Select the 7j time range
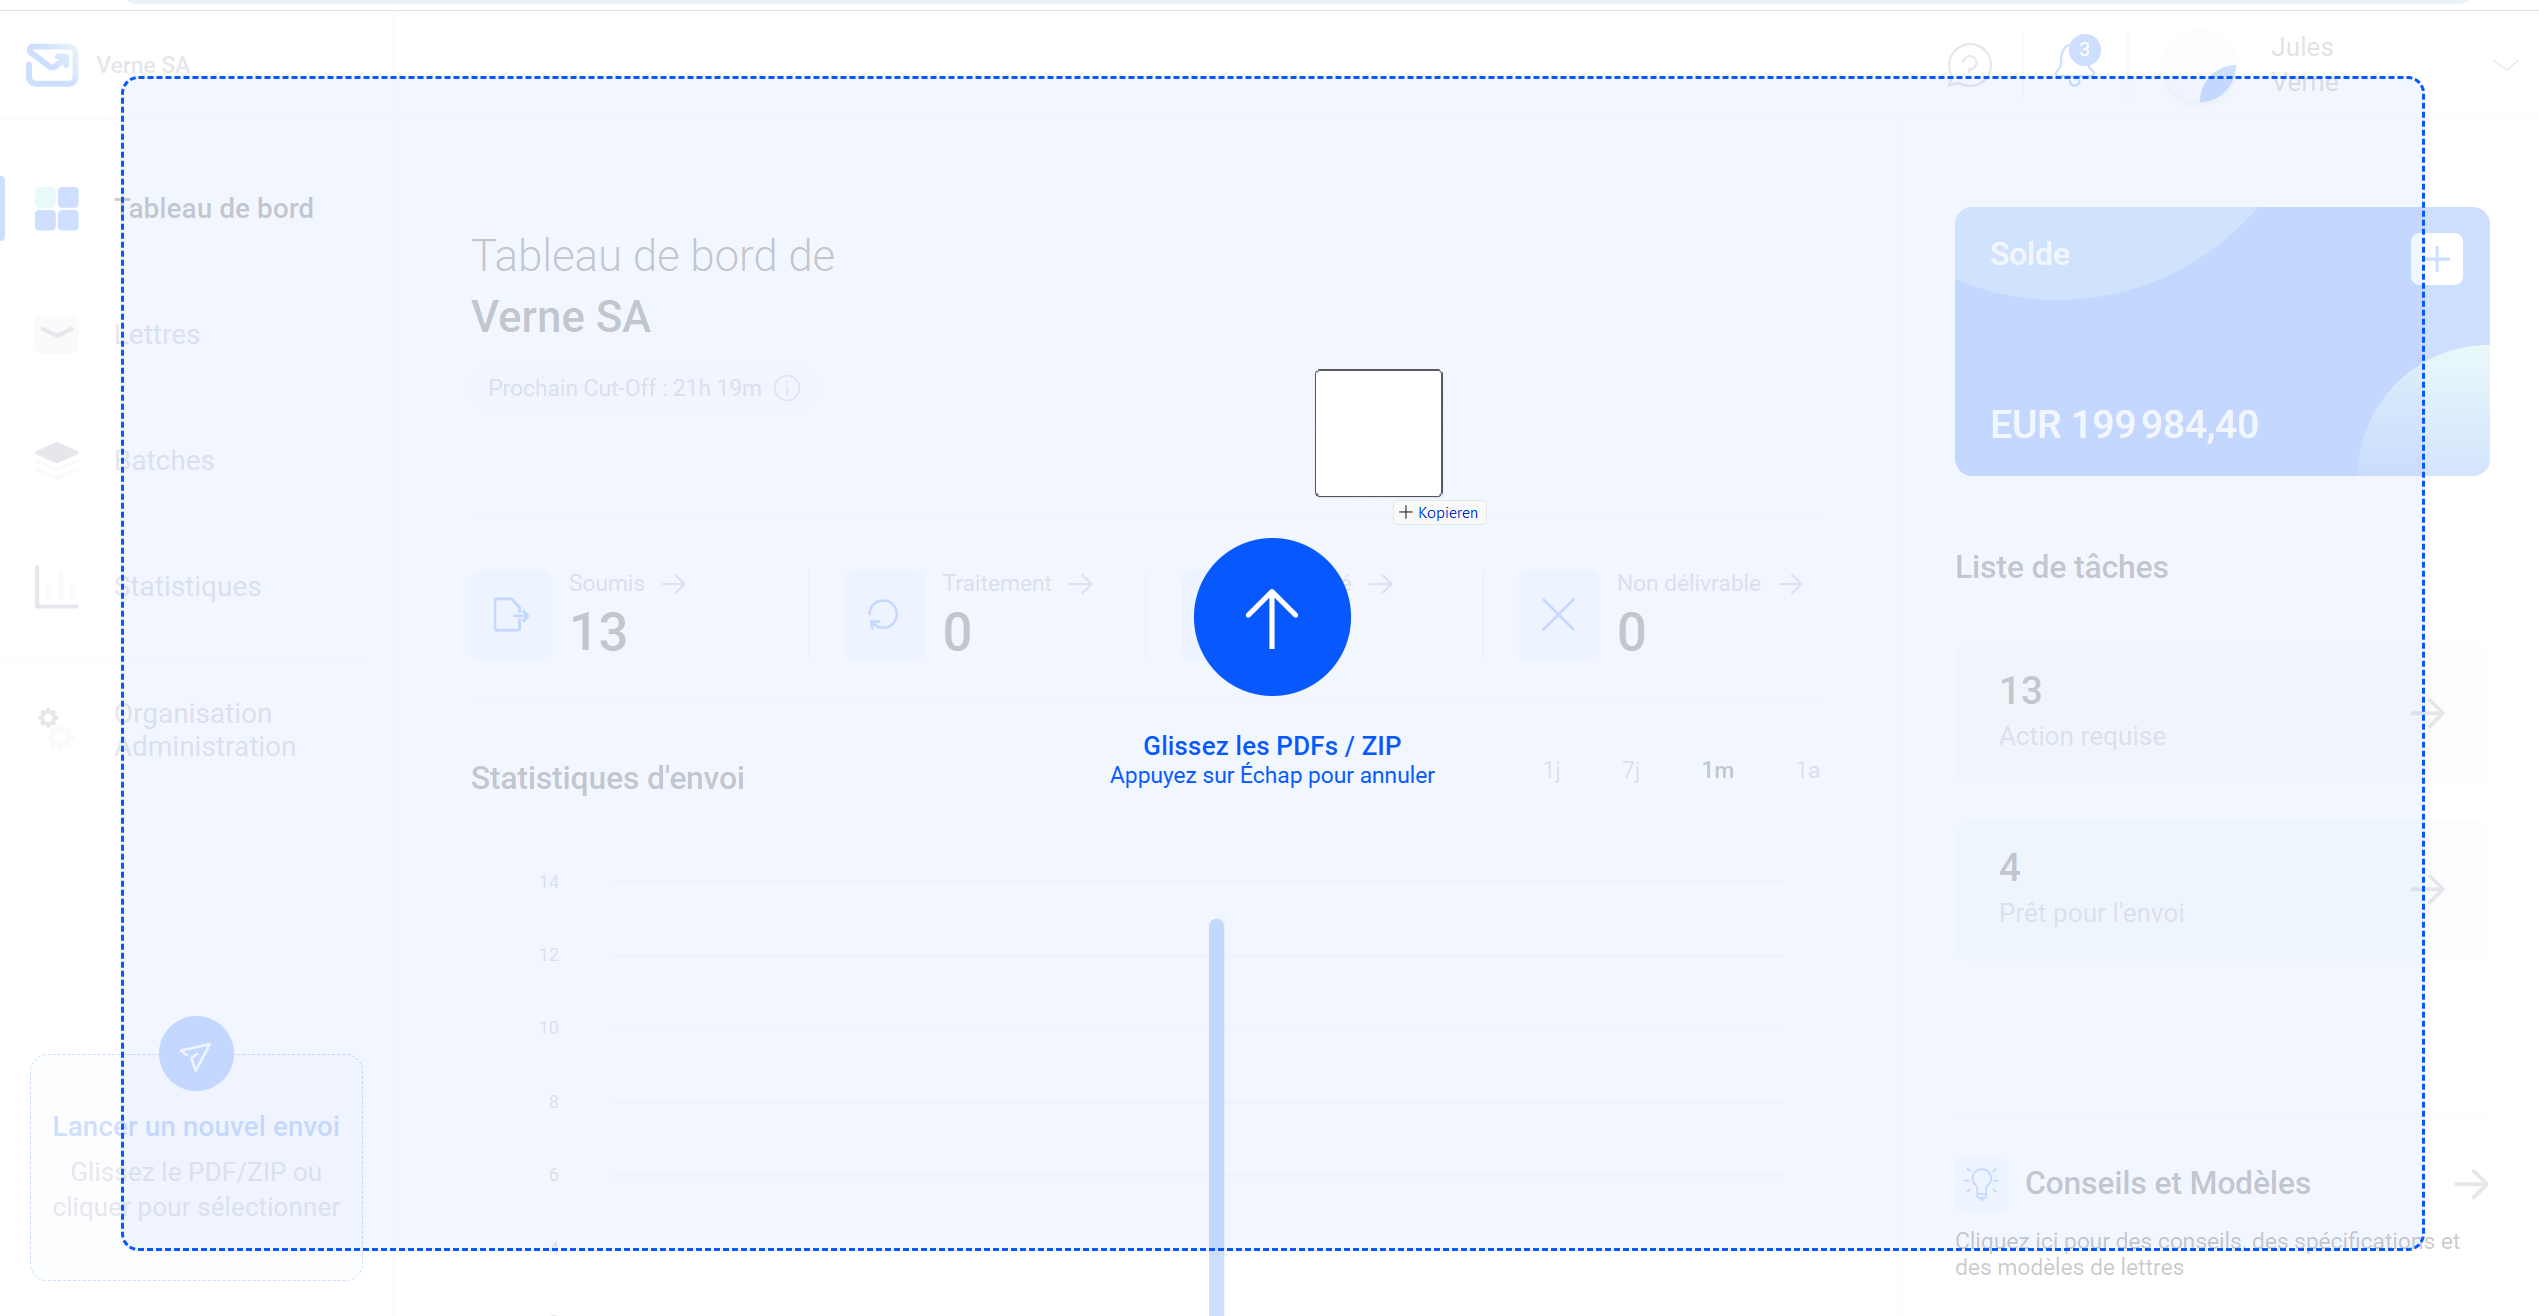Image resolution: width=2539 pixels, height=1316 pixels. click(1631, 770)
